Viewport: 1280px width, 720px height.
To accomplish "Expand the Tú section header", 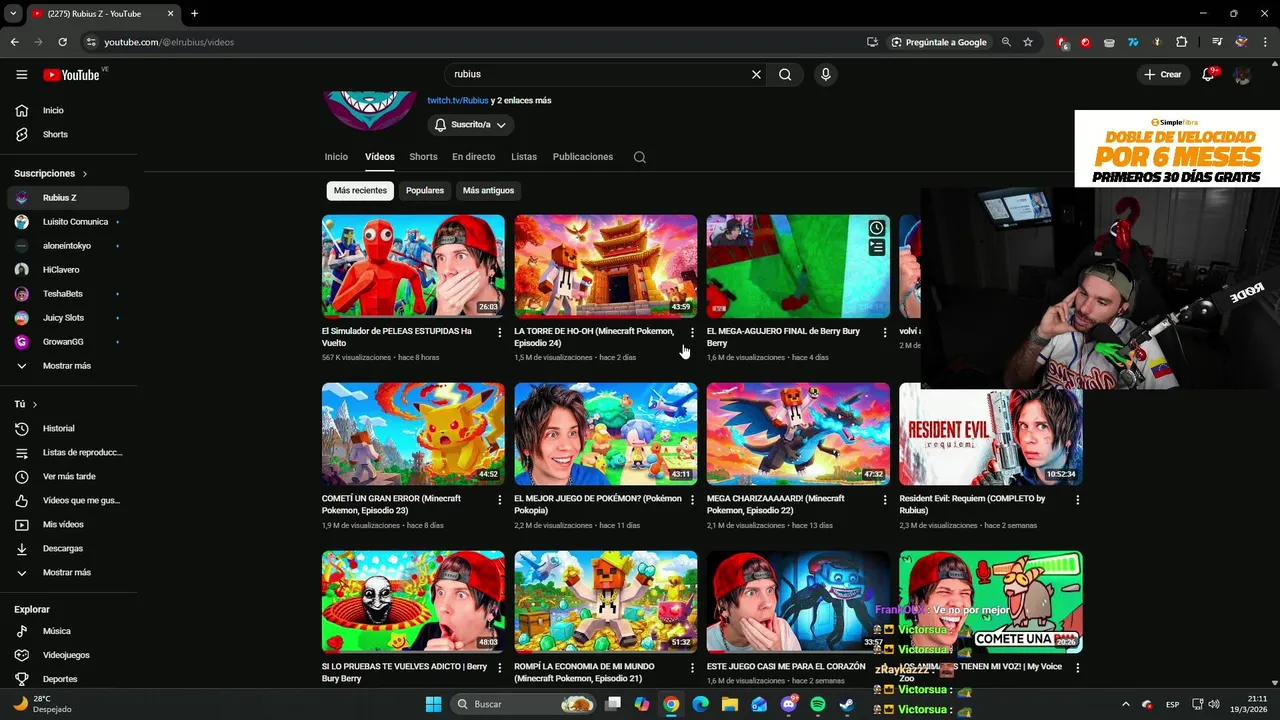I will 26,404.
